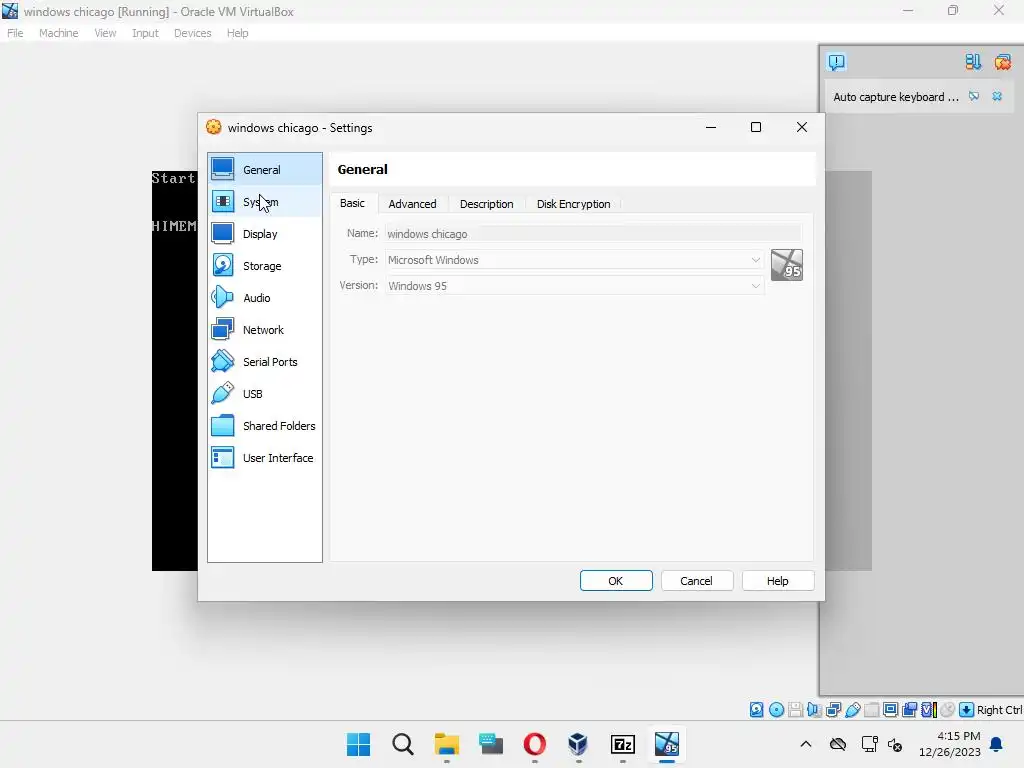Click the floppy disk indicator in status bar
The image size is (1024, 768).
[795, 710]
